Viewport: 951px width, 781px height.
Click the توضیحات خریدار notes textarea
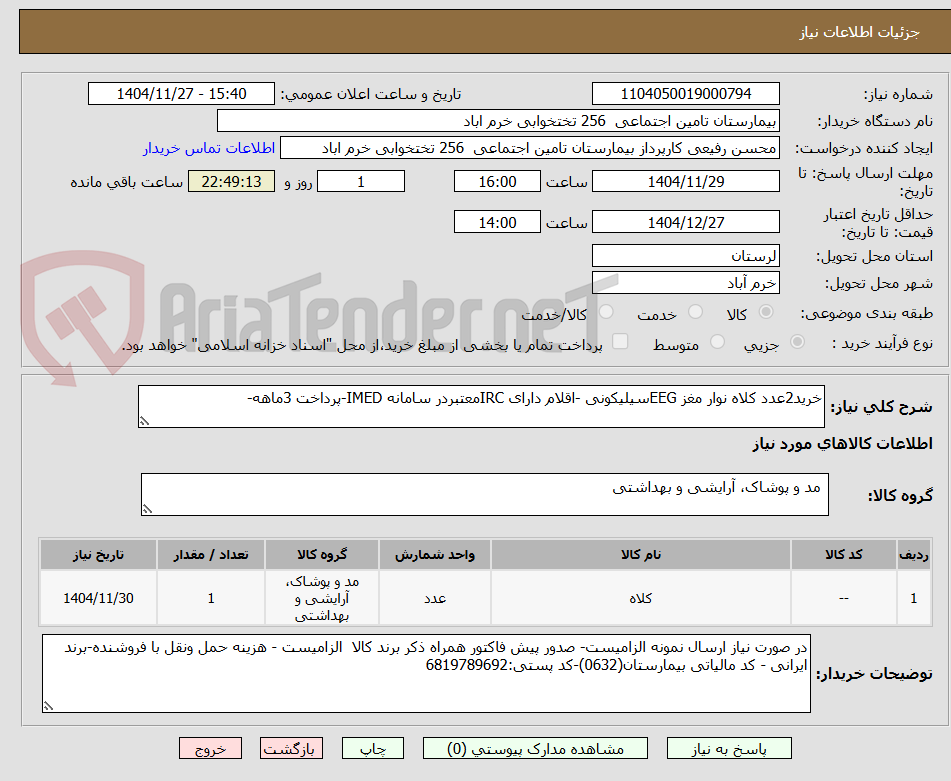click(426, 673)
